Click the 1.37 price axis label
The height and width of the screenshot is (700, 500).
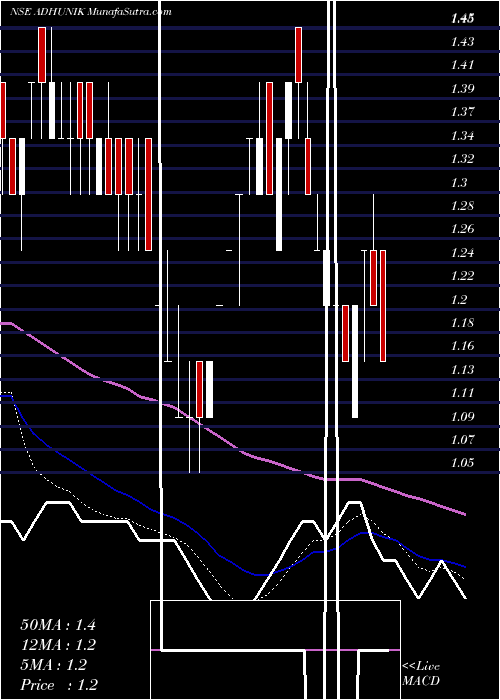tap(462, 112)
